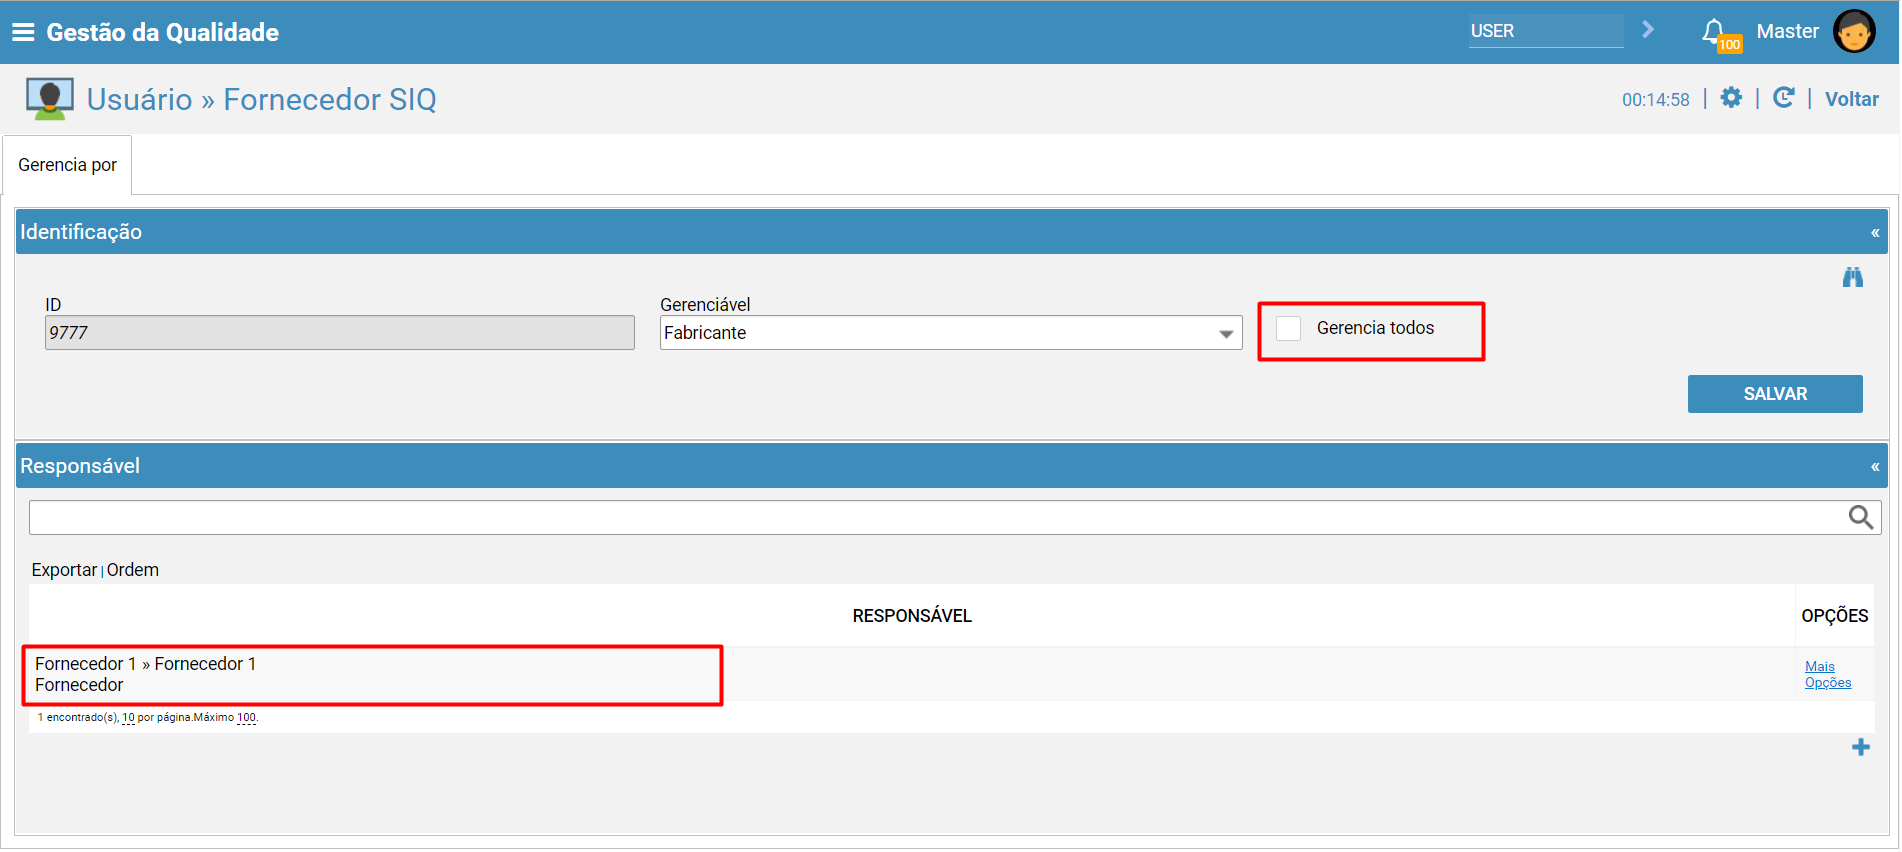
Task: Click the Responsável search input field
Action: (938, 518)
